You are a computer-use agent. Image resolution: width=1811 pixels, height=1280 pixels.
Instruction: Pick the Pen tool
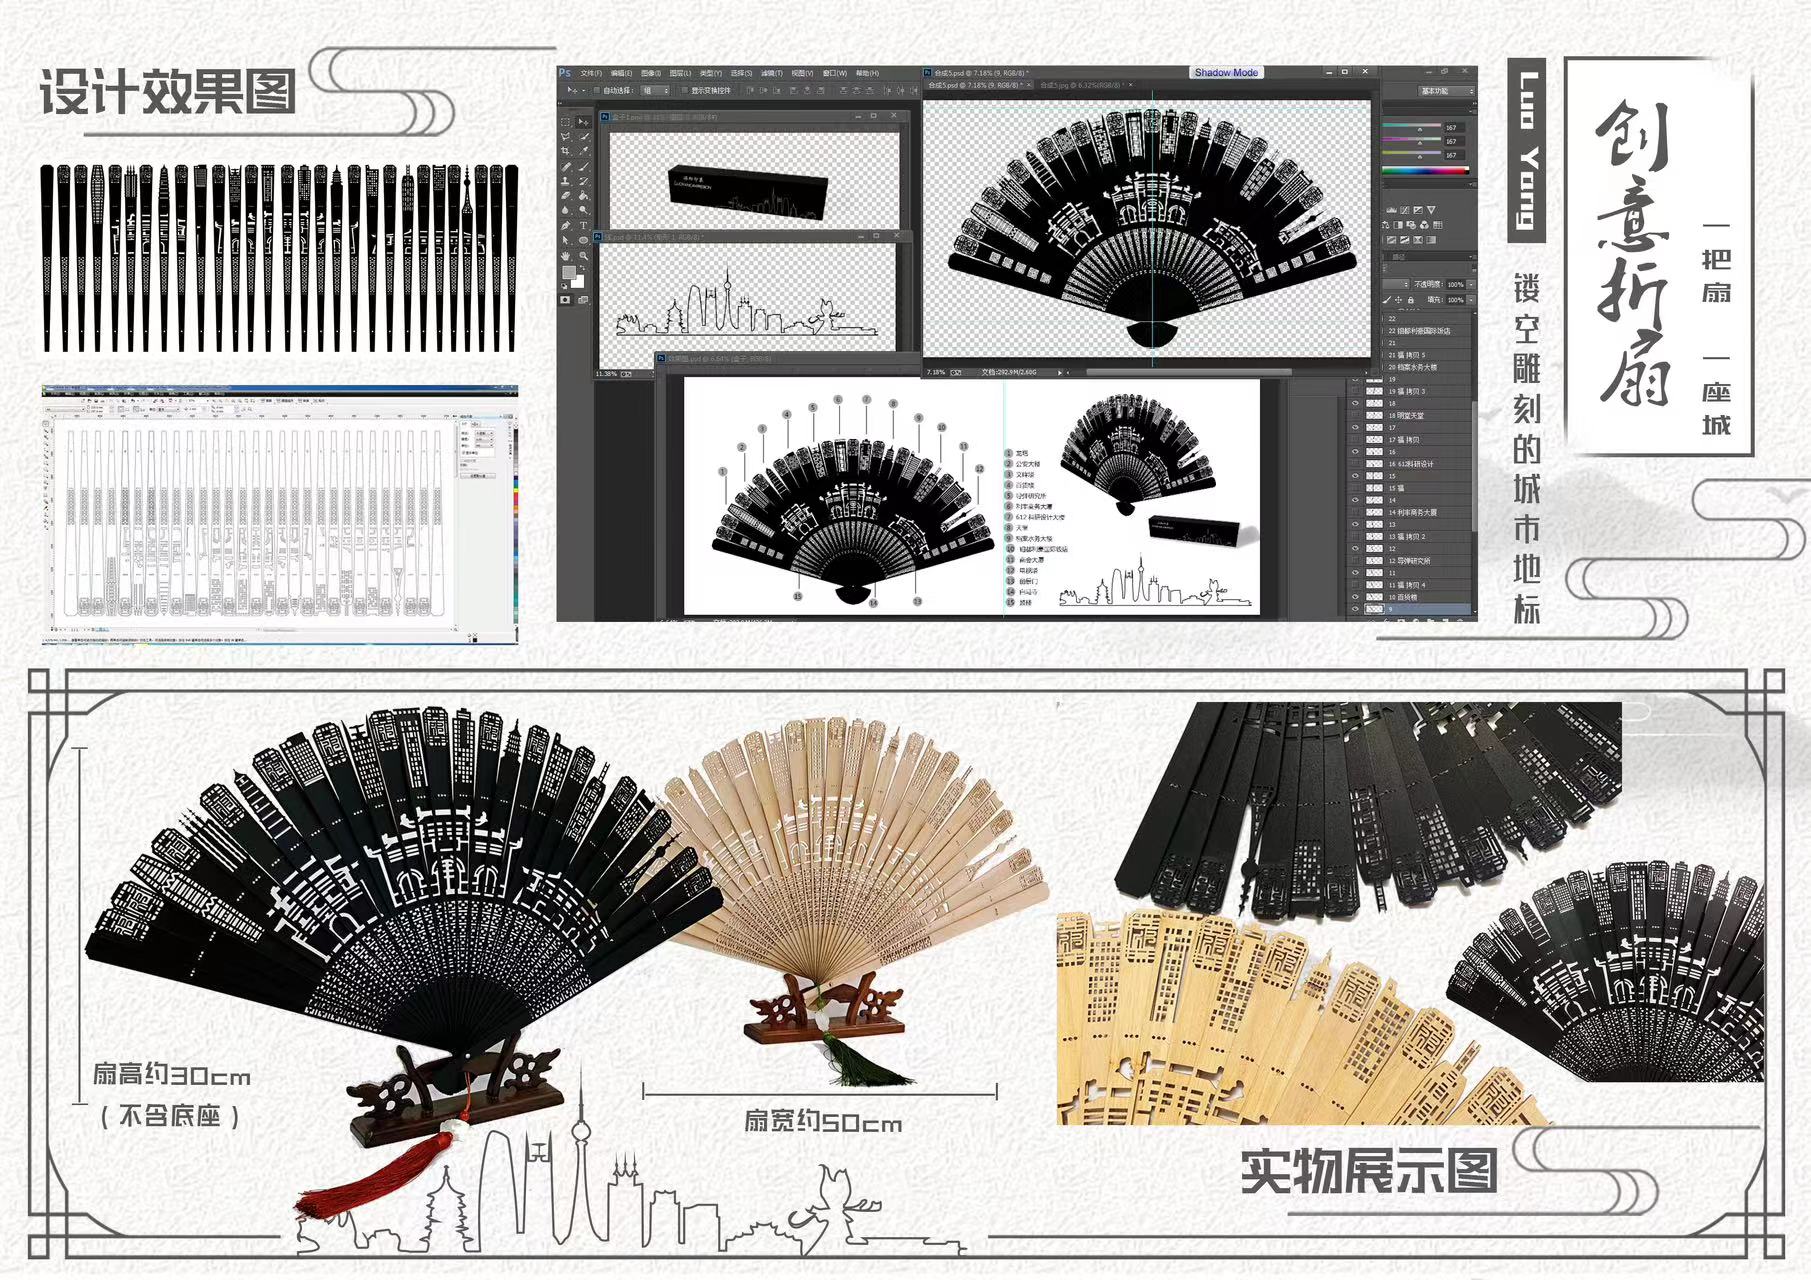[x=566, y=225]
